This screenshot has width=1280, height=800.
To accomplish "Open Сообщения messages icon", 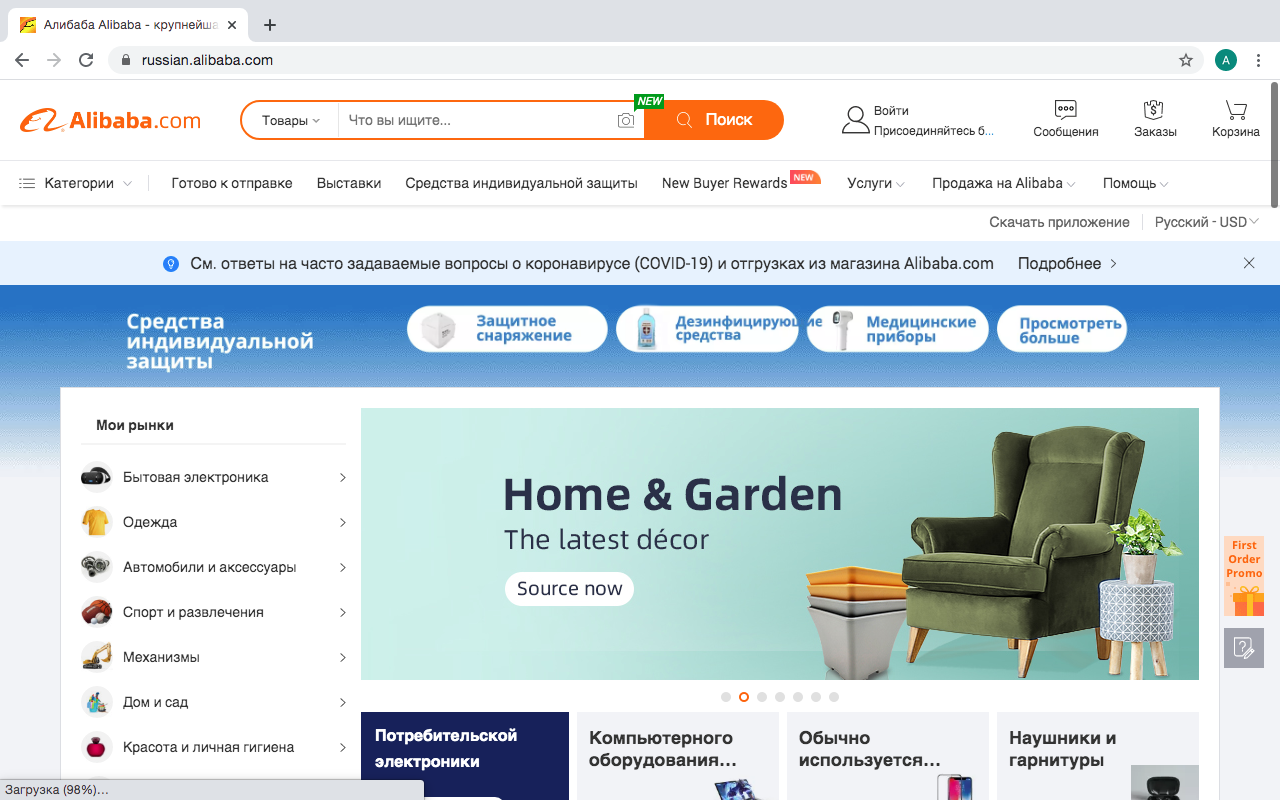I will point(1066,110).
